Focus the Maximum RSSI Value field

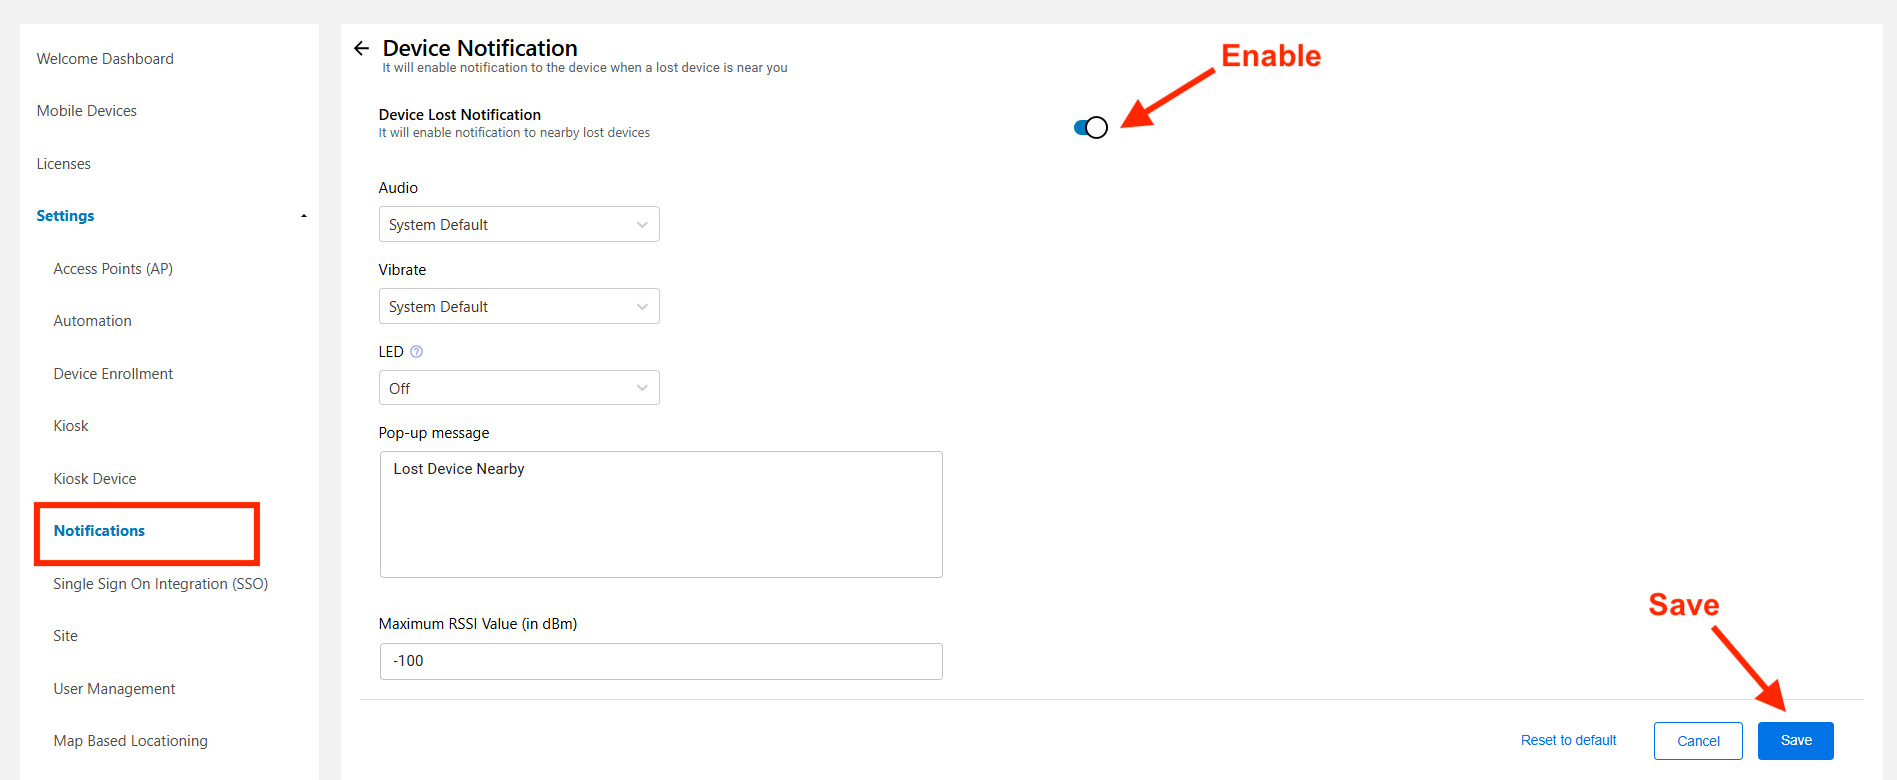point(661,661)
